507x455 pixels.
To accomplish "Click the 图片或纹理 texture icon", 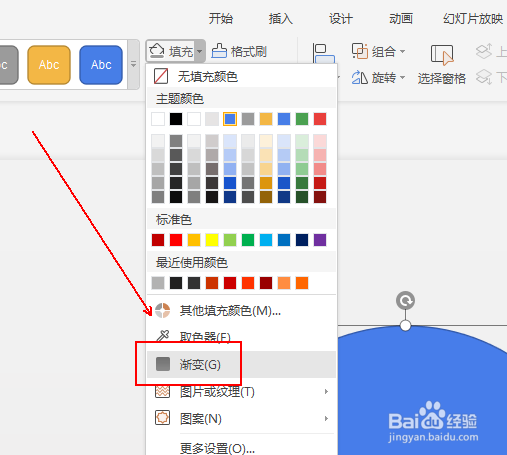I will pyautogui.click(x=163, y=391).
